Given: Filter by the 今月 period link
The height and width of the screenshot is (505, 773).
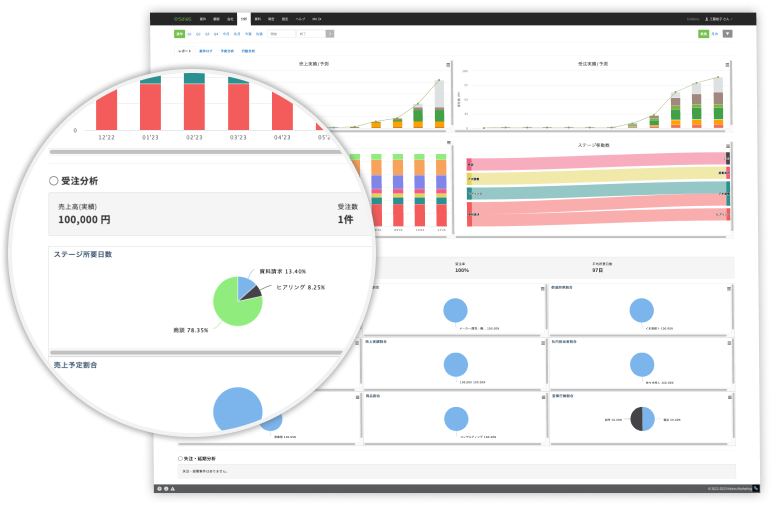Looking at the screenshot, I should pos(226,34).
